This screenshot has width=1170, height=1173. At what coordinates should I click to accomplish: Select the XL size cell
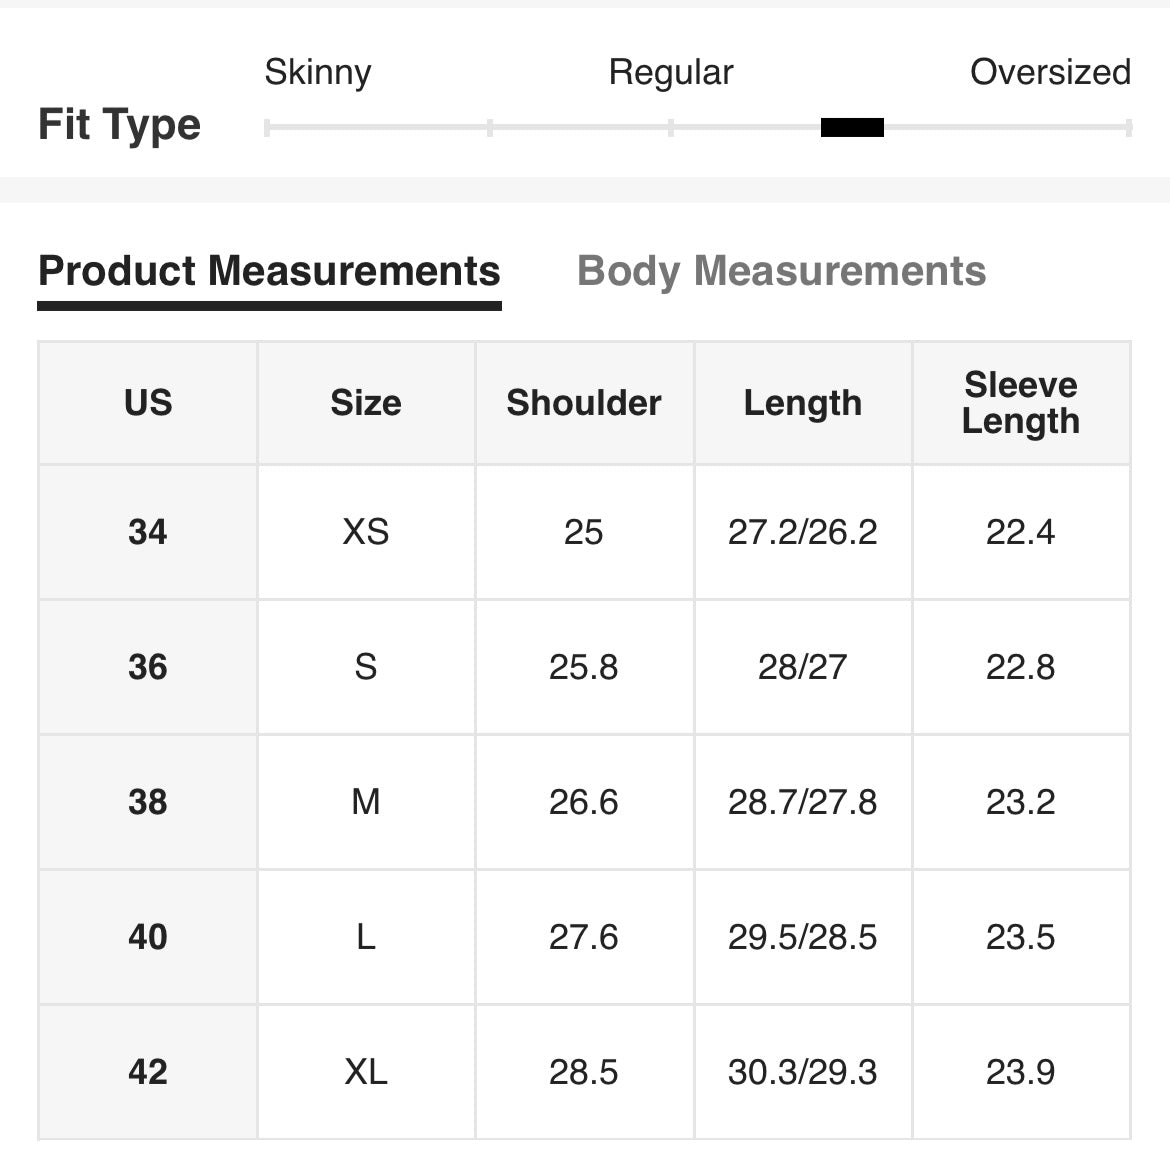point(366,1072)
